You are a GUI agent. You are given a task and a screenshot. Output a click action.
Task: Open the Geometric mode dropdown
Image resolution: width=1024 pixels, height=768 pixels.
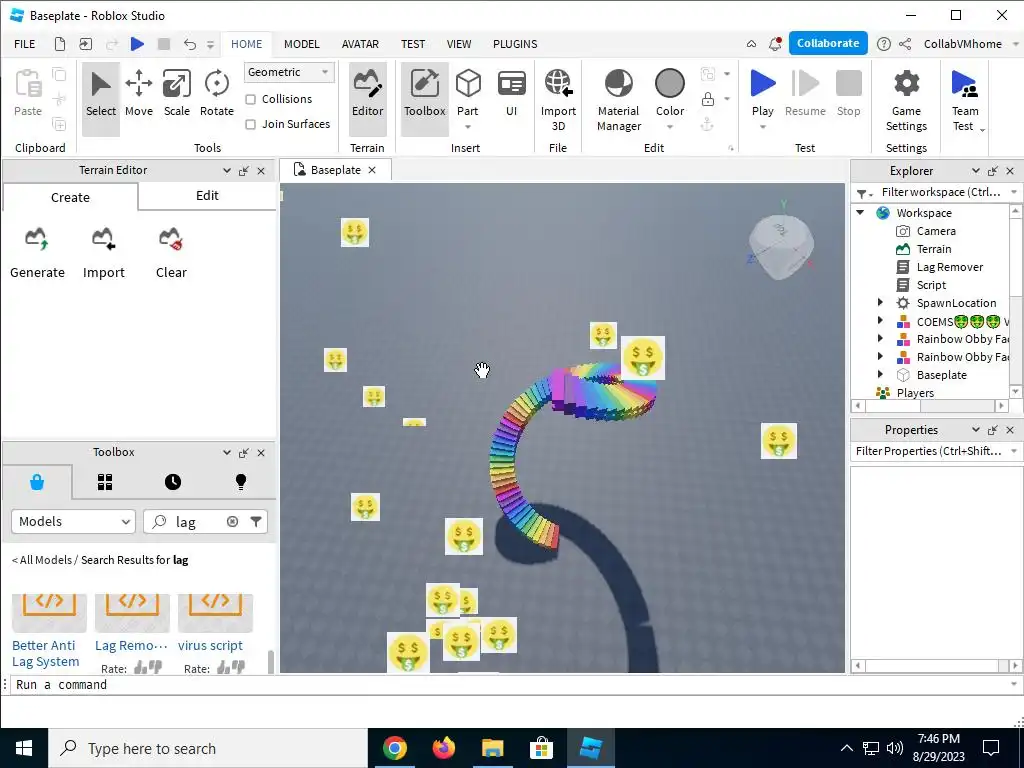[x=289, y=72]
